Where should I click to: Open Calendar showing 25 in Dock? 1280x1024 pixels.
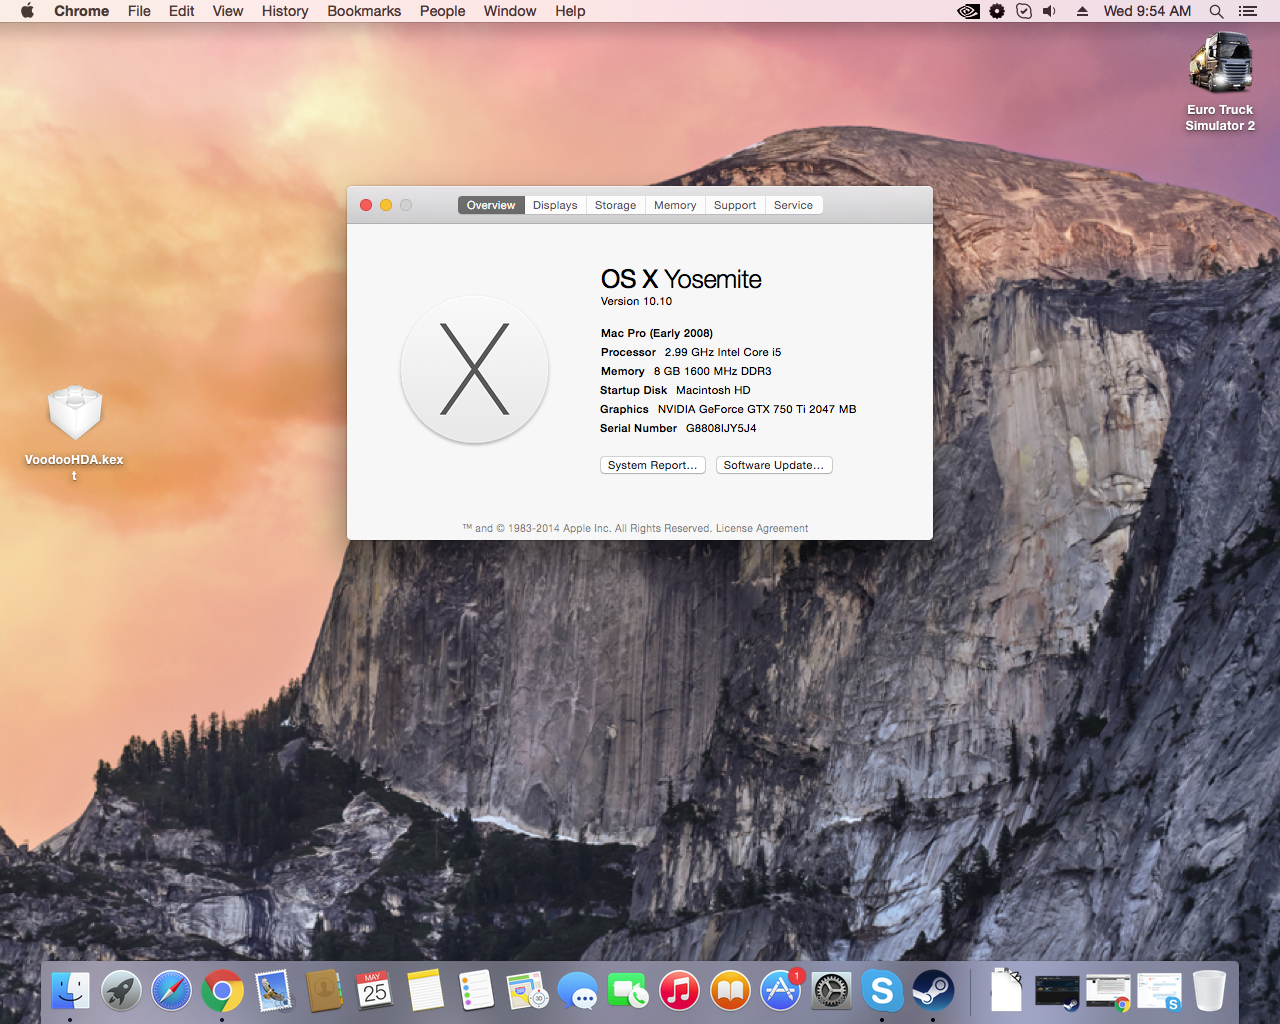coord(375,991)
